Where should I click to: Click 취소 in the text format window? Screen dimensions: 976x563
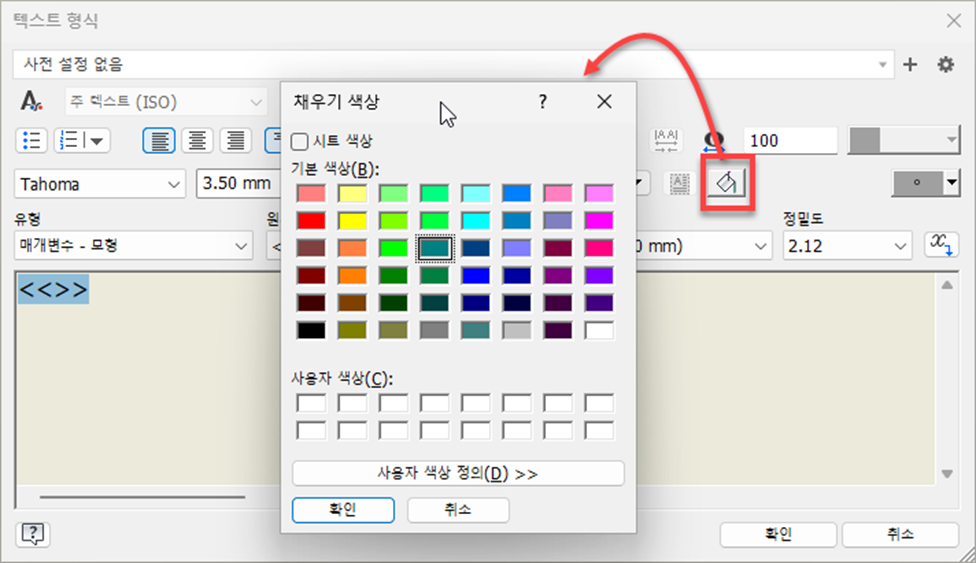coord(900,534)
